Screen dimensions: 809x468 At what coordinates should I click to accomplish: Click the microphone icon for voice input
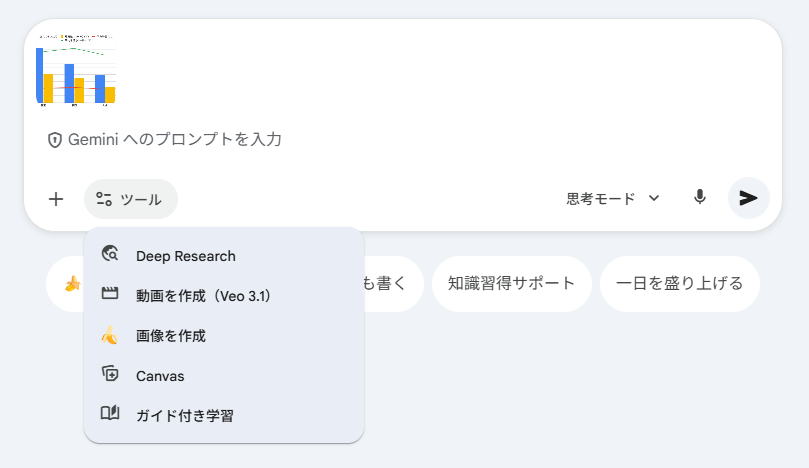[x=700, y=198]
